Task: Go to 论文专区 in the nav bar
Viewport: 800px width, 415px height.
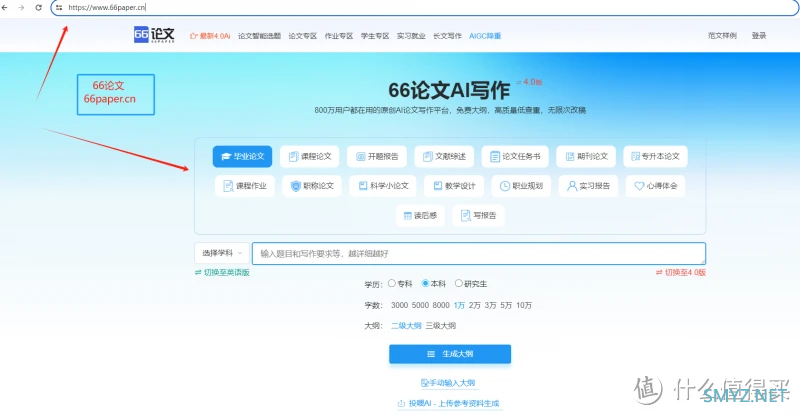Action: tap(303, 36)
